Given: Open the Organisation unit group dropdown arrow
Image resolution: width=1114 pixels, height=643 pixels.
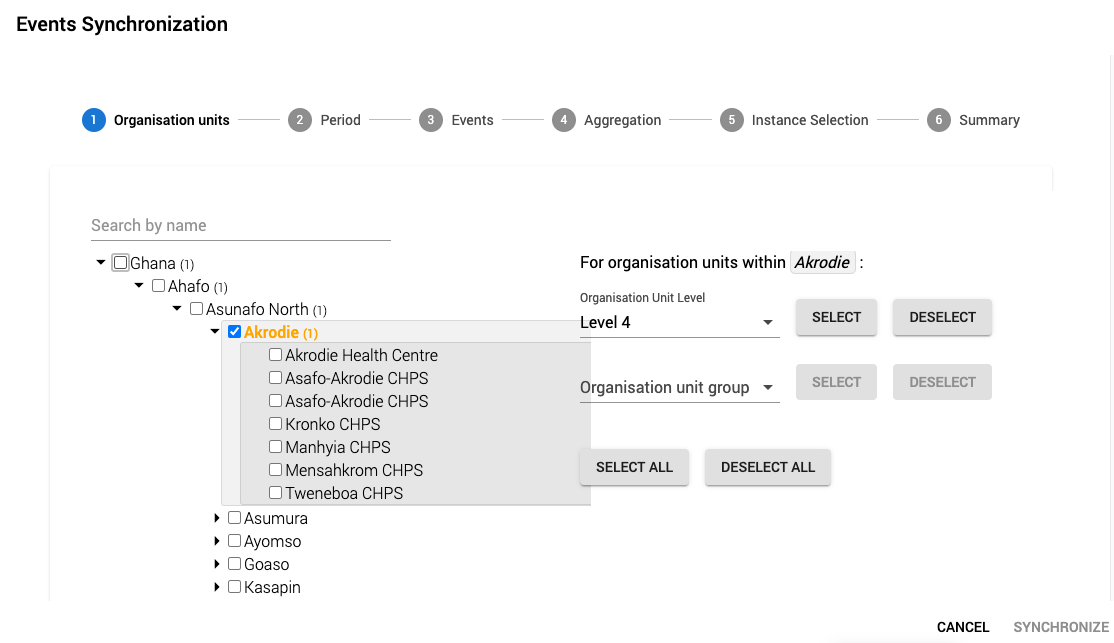Looking at the screenshot, I should point(768,387).
